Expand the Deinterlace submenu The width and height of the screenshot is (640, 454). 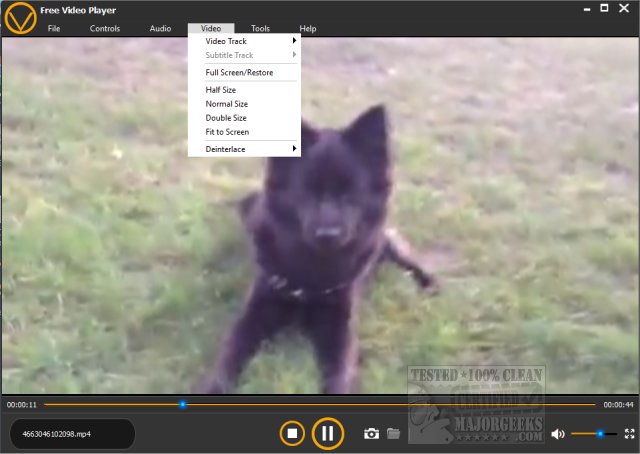click(x=244, y=149)
